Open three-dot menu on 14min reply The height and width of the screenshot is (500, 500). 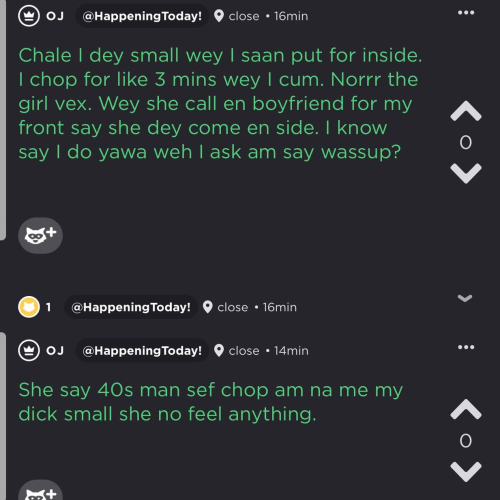coord(466,347)
